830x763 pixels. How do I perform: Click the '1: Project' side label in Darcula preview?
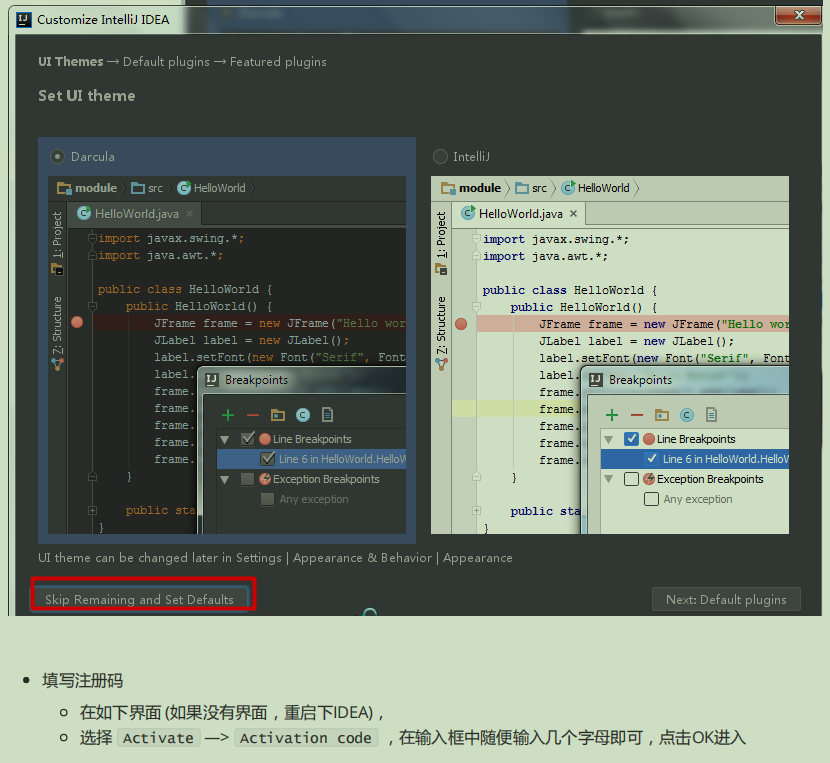tap(57, 235)
